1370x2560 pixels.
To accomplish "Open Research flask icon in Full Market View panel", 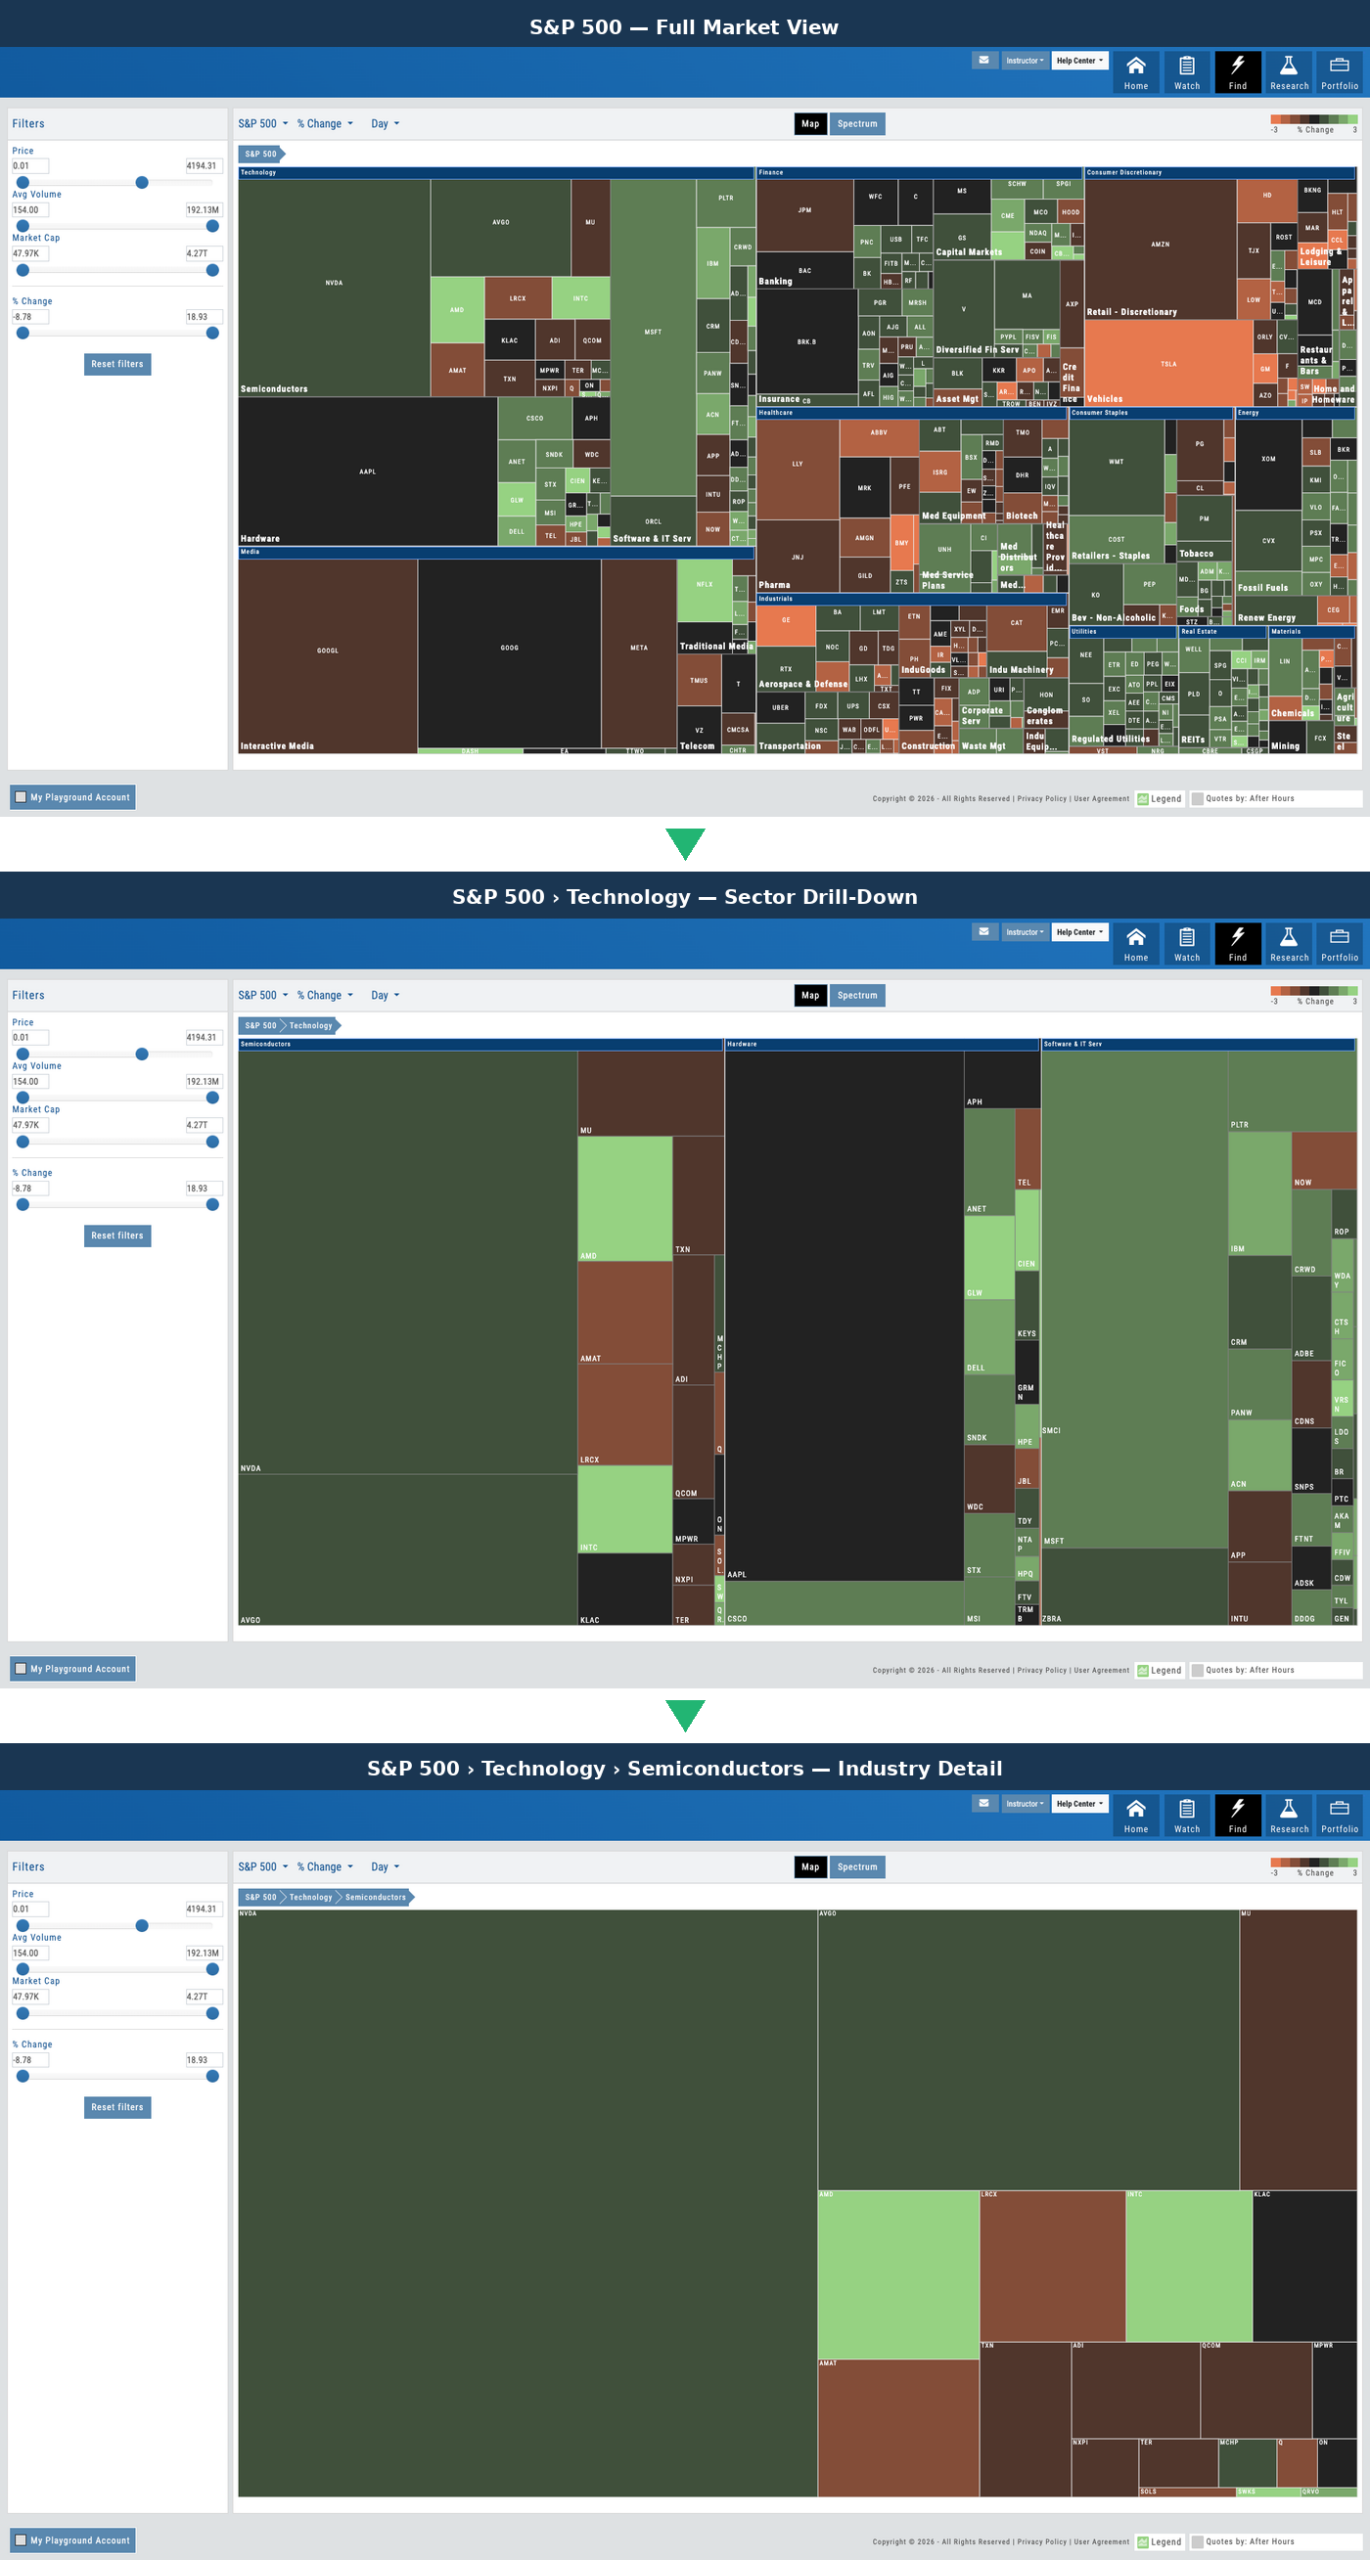I will 1288,71.
